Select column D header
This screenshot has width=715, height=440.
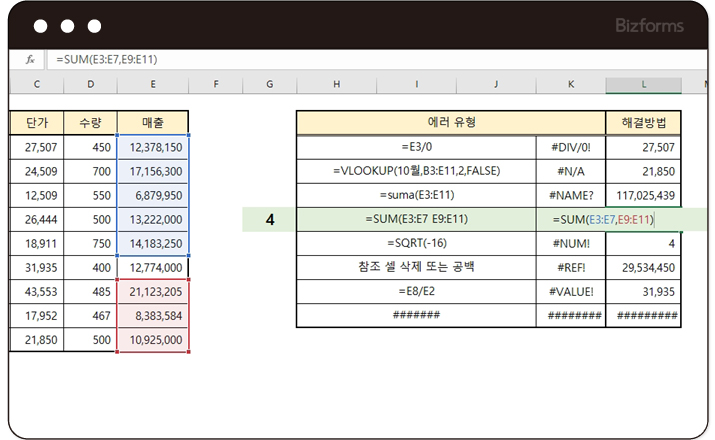click(91, 84)
